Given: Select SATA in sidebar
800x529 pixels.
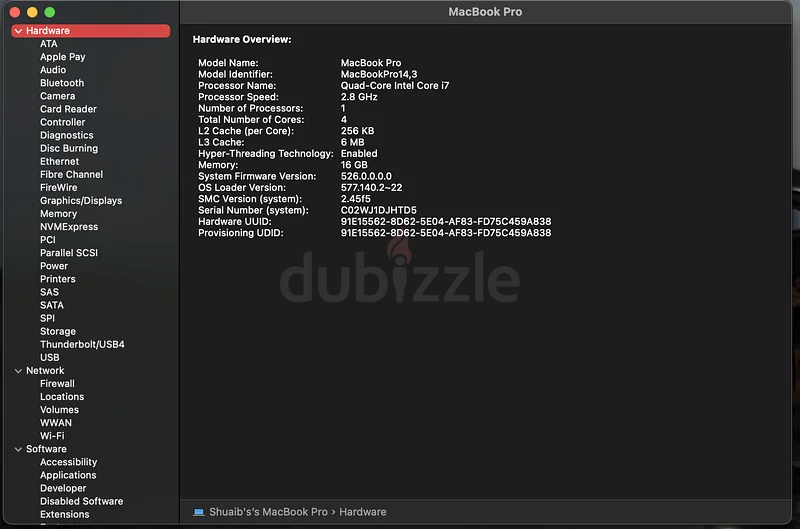Looking at the screenshot, I should (x=52, y=305).
